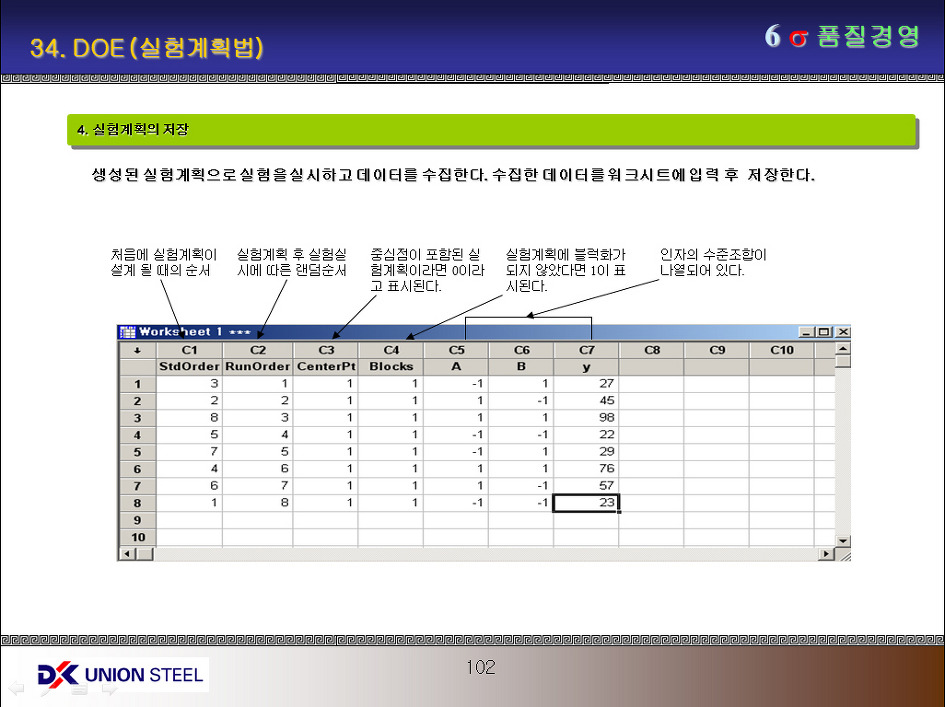Select the C10 column header
The image size is (945, 707).
781,350
